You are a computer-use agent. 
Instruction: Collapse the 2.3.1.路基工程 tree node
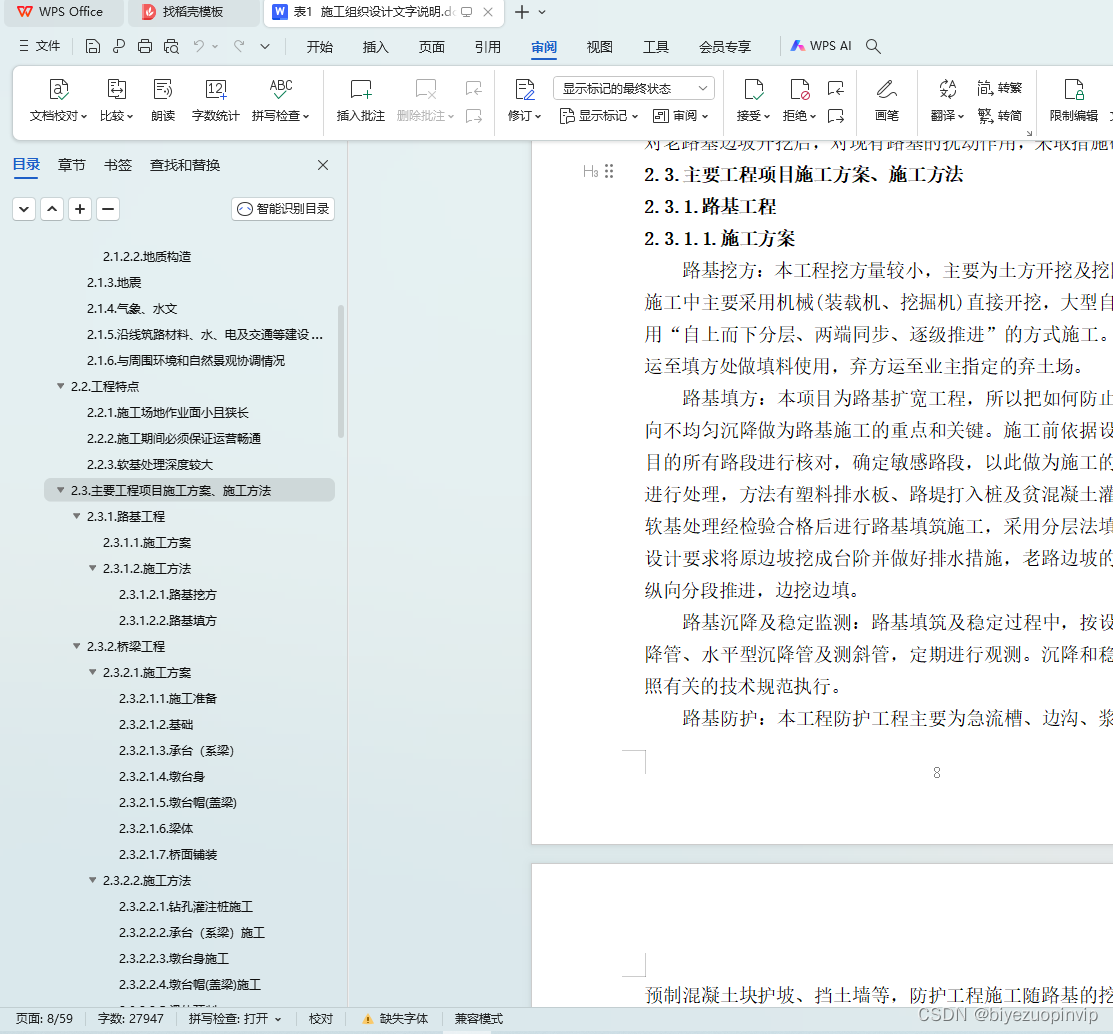(77, 516)
